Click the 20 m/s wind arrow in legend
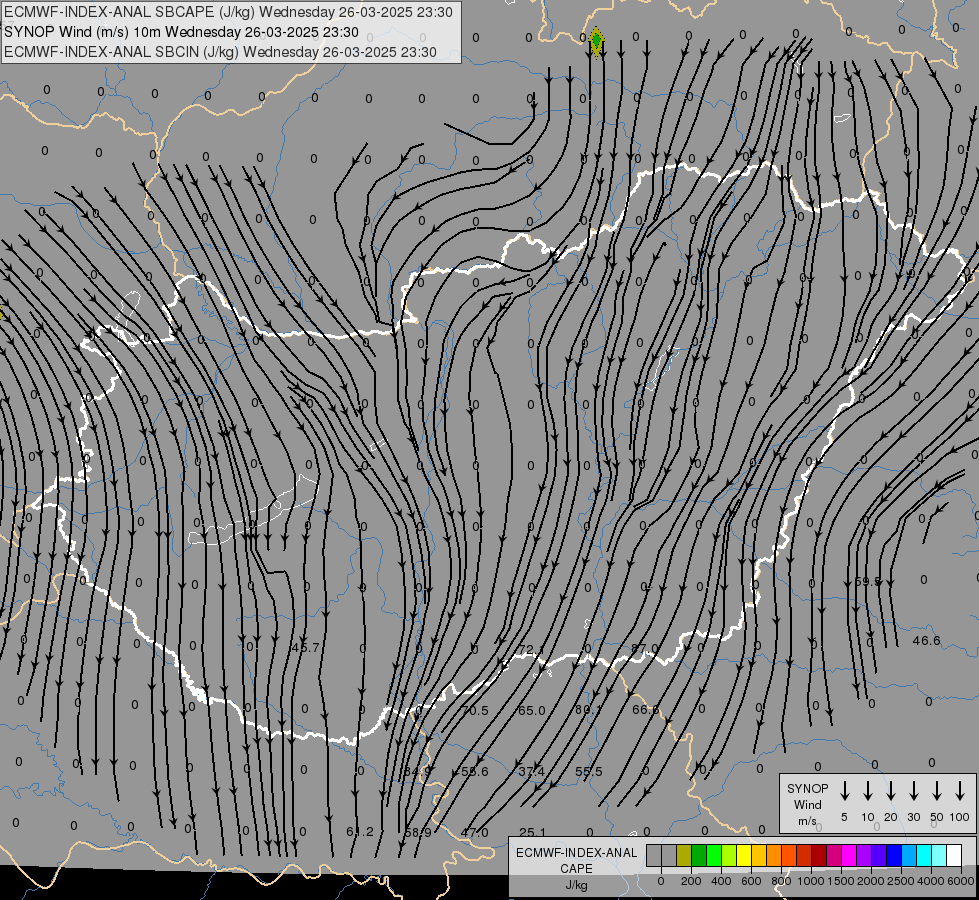979x900 pixels. 890,791
